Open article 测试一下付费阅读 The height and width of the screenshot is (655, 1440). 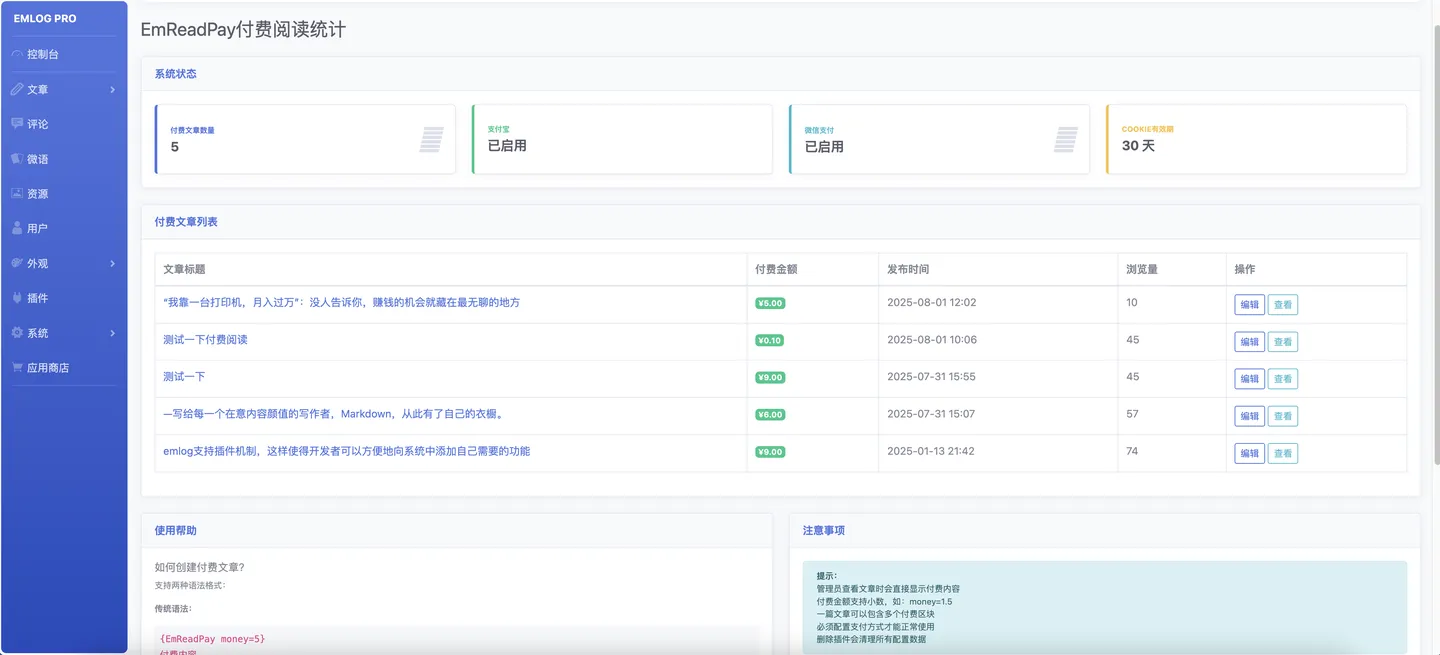click(x=205, y=340)
